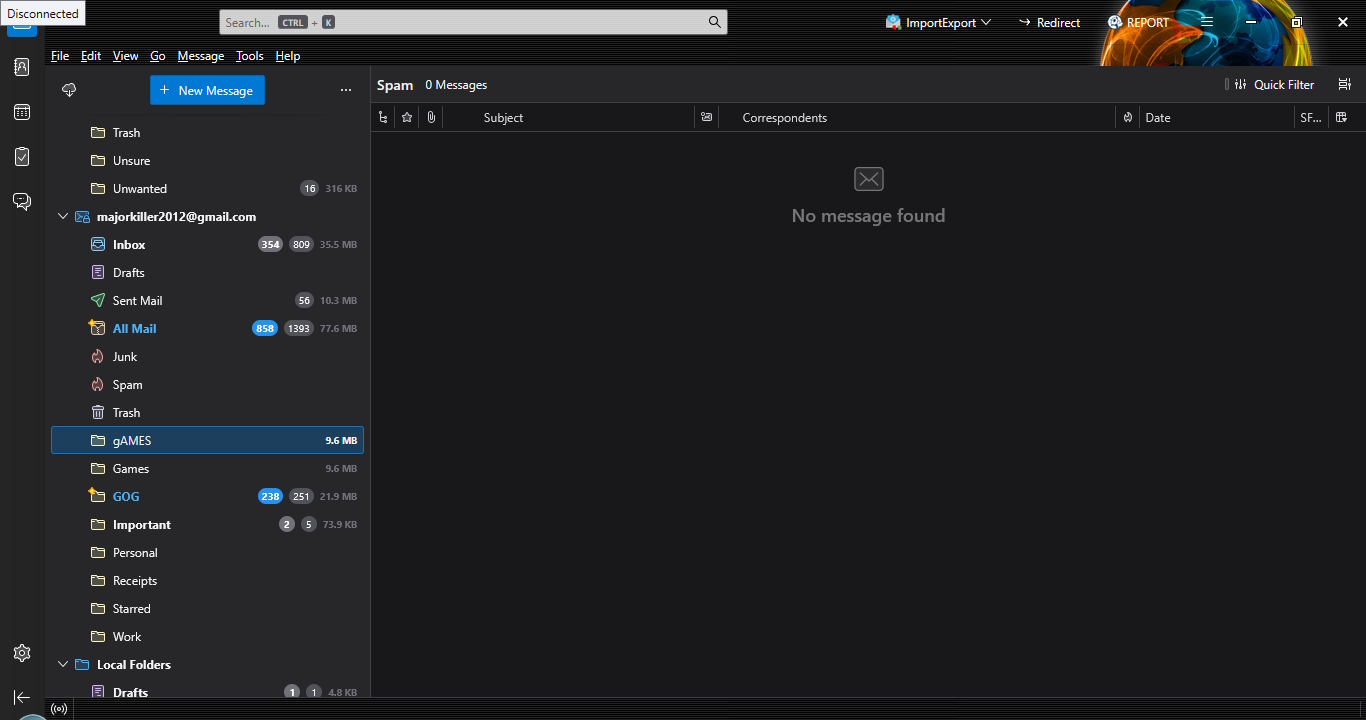Open the Starred folder
1366x720 pixels.
(x=207, y=609)
